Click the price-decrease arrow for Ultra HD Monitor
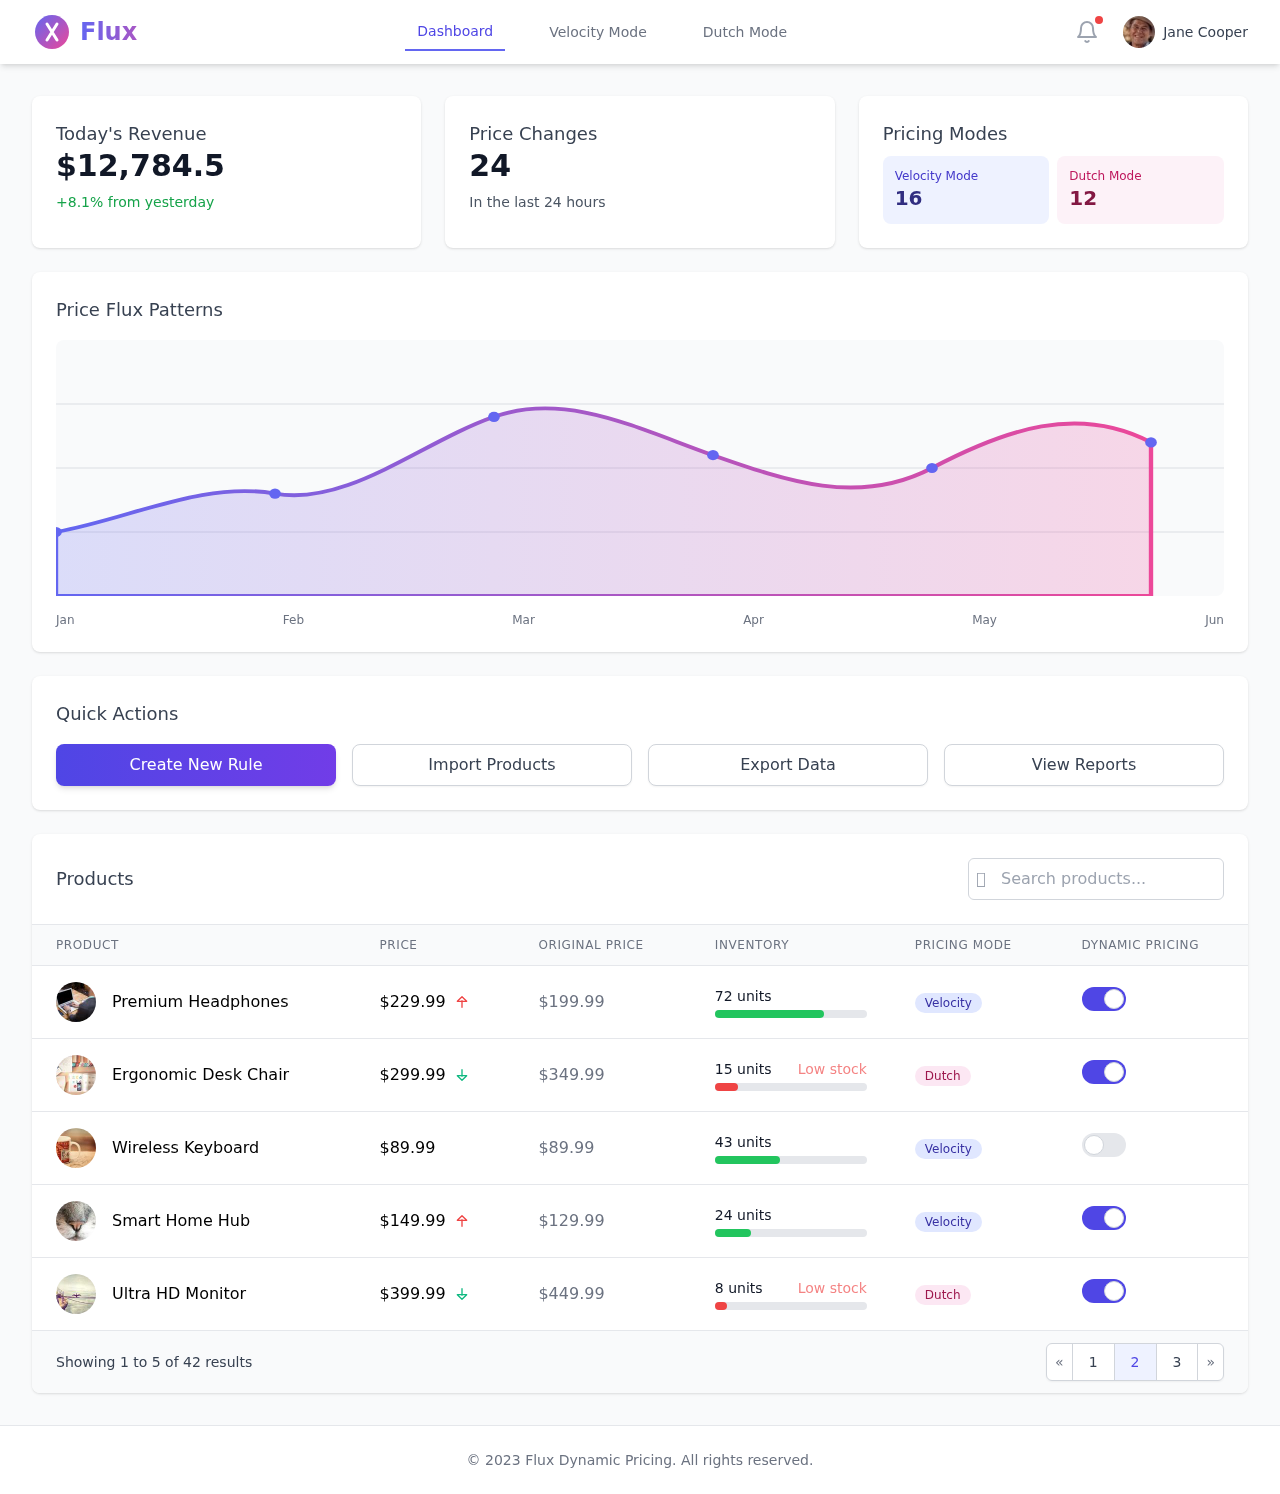 (x=461, y=1293)
